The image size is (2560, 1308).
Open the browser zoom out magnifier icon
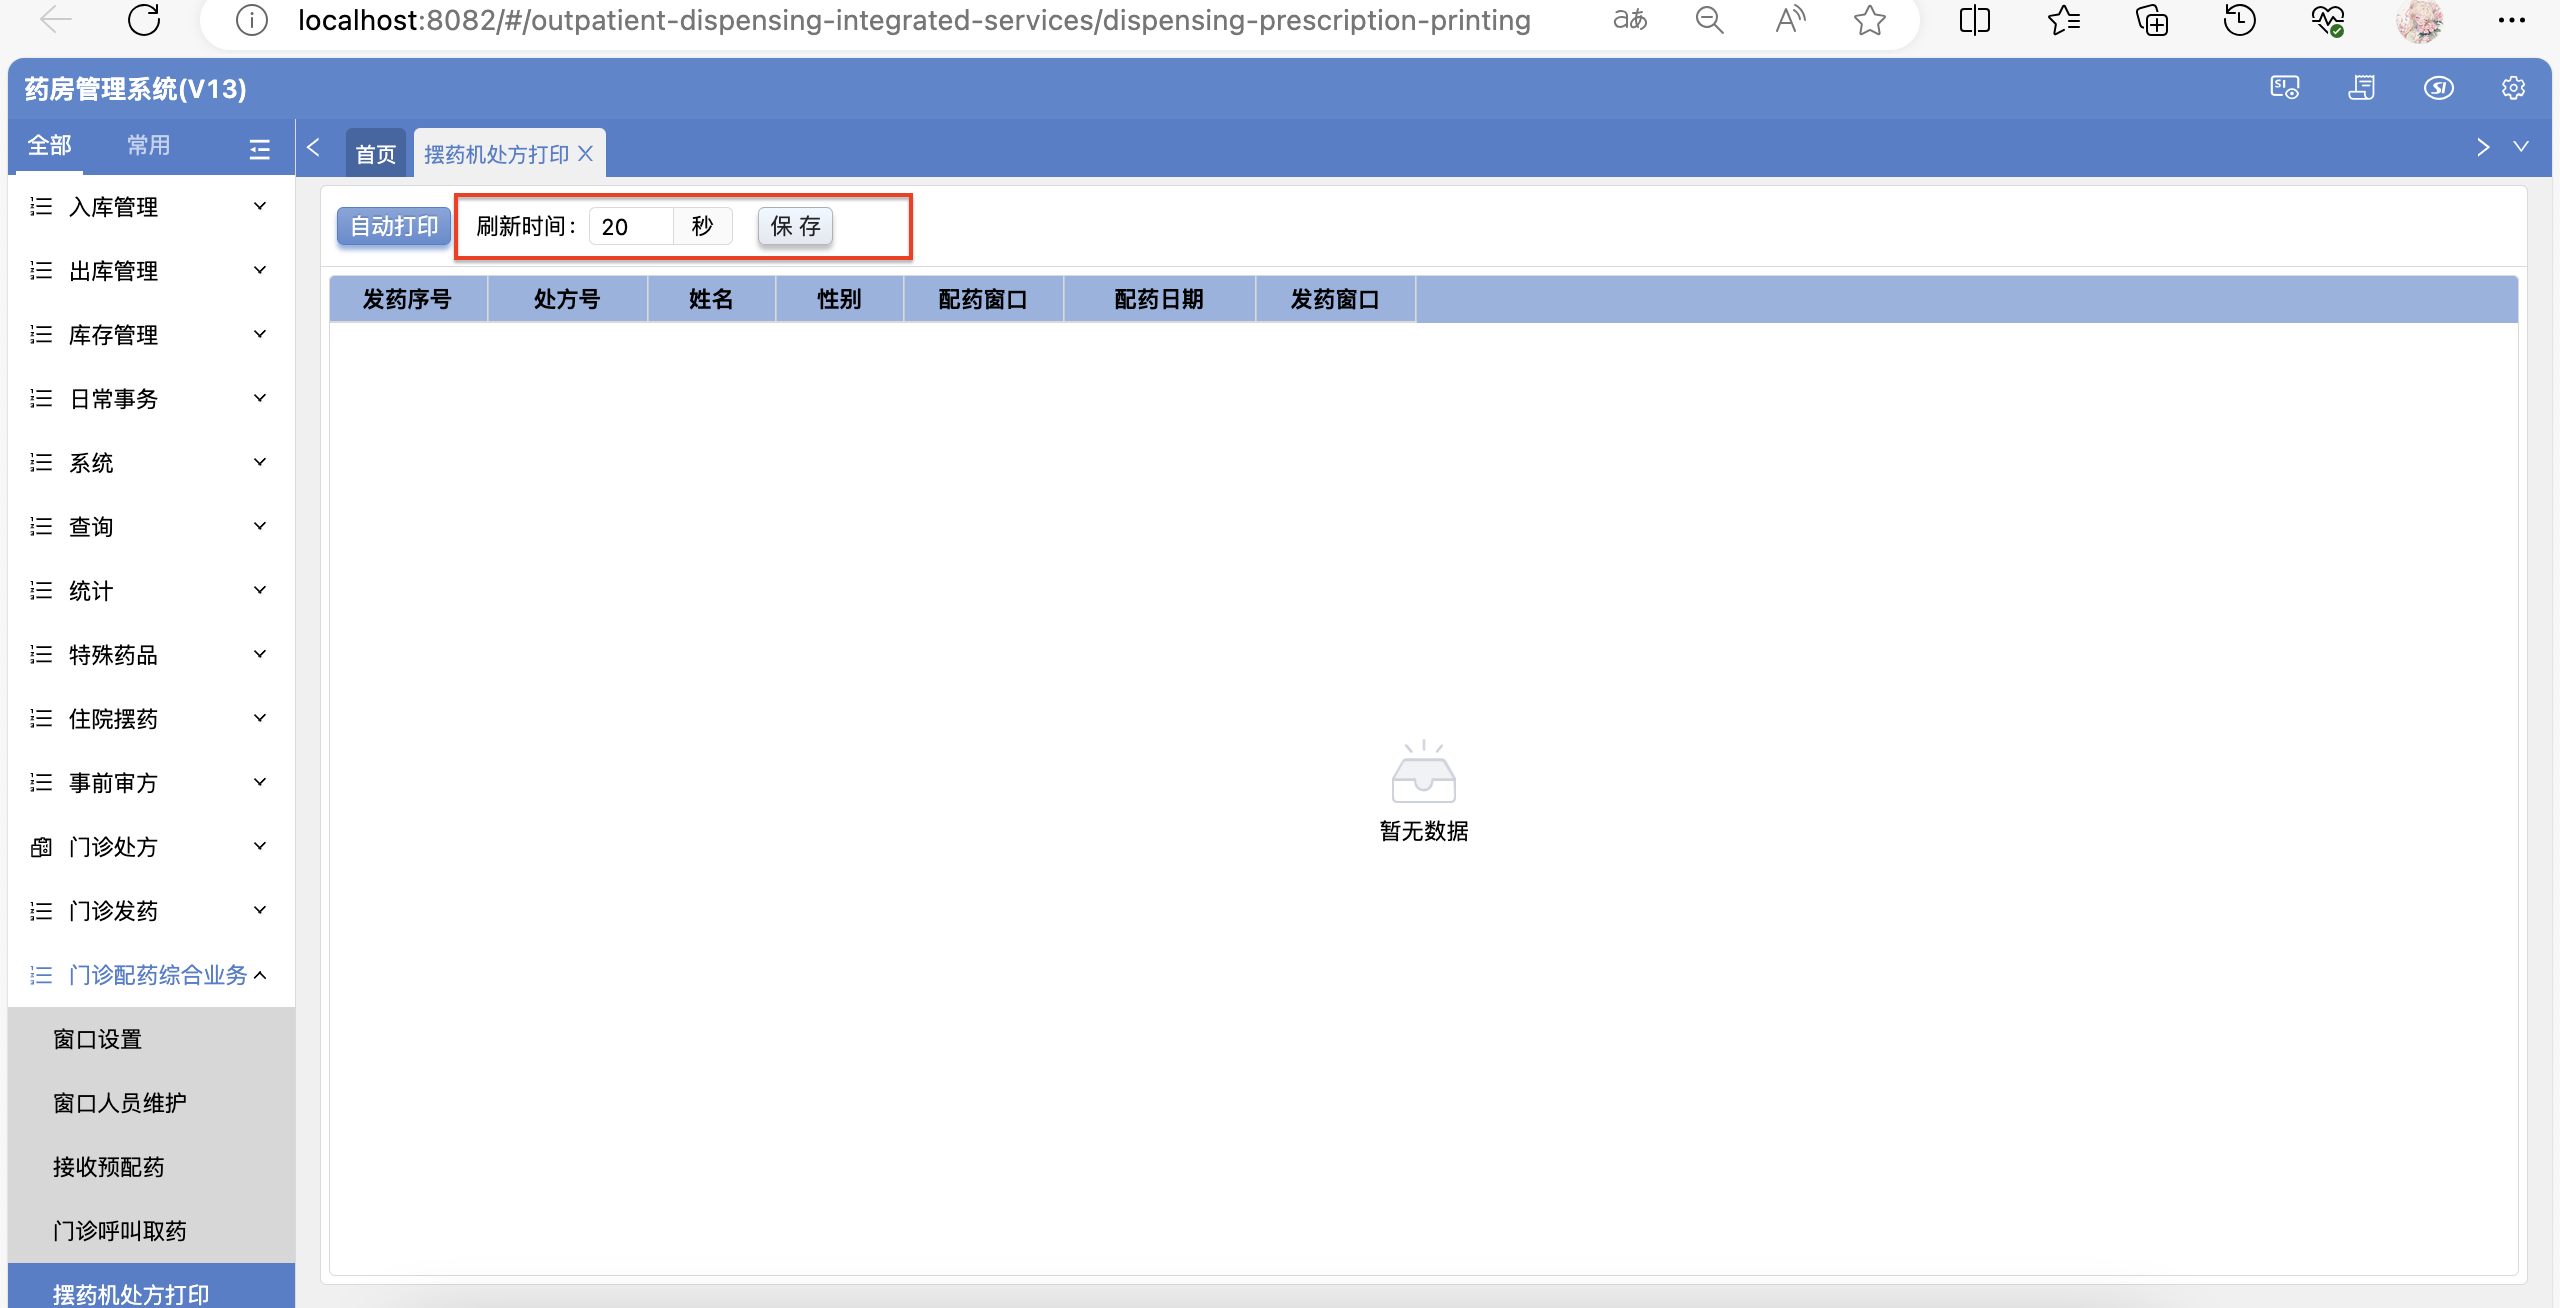coord(1709,20)
